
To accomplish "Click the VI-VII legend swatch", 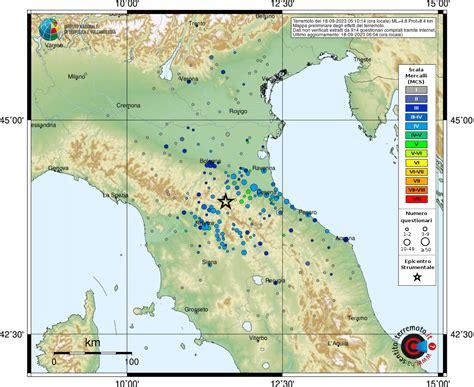I will click(x=416, y=172).
